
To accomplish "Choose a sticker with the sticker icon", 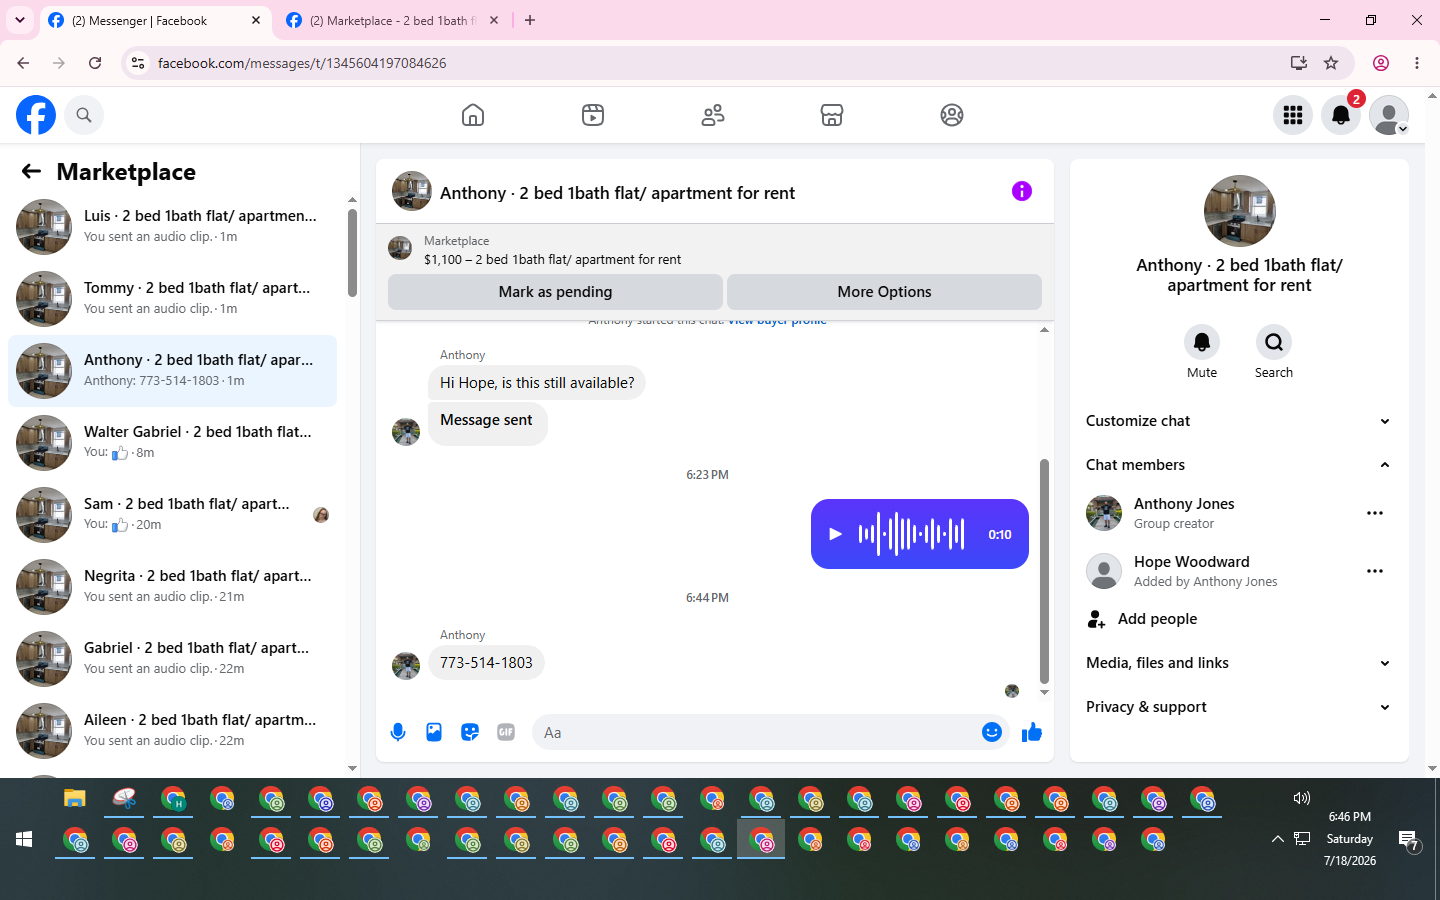I will (470, 732).
